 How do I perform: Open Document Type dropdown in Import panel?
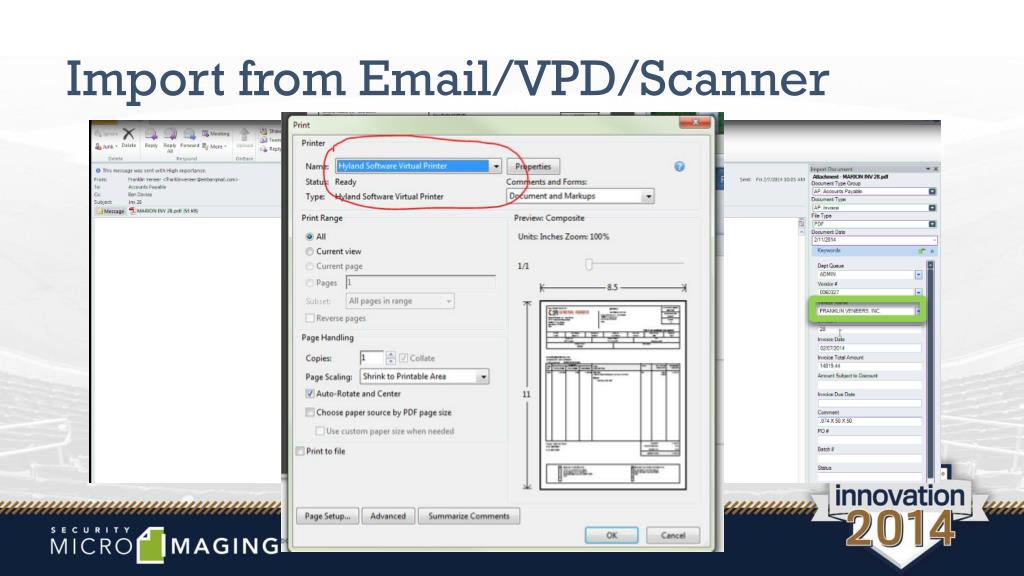pos(932,208)
